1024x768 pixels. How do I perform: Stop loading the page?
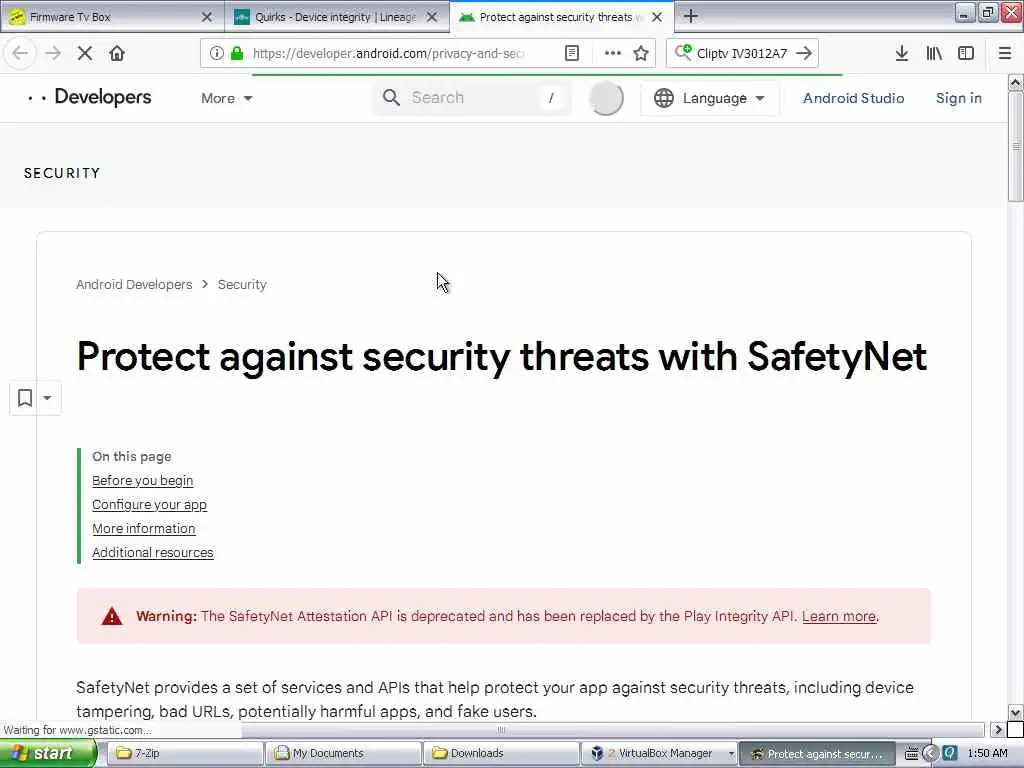(85, 53)
